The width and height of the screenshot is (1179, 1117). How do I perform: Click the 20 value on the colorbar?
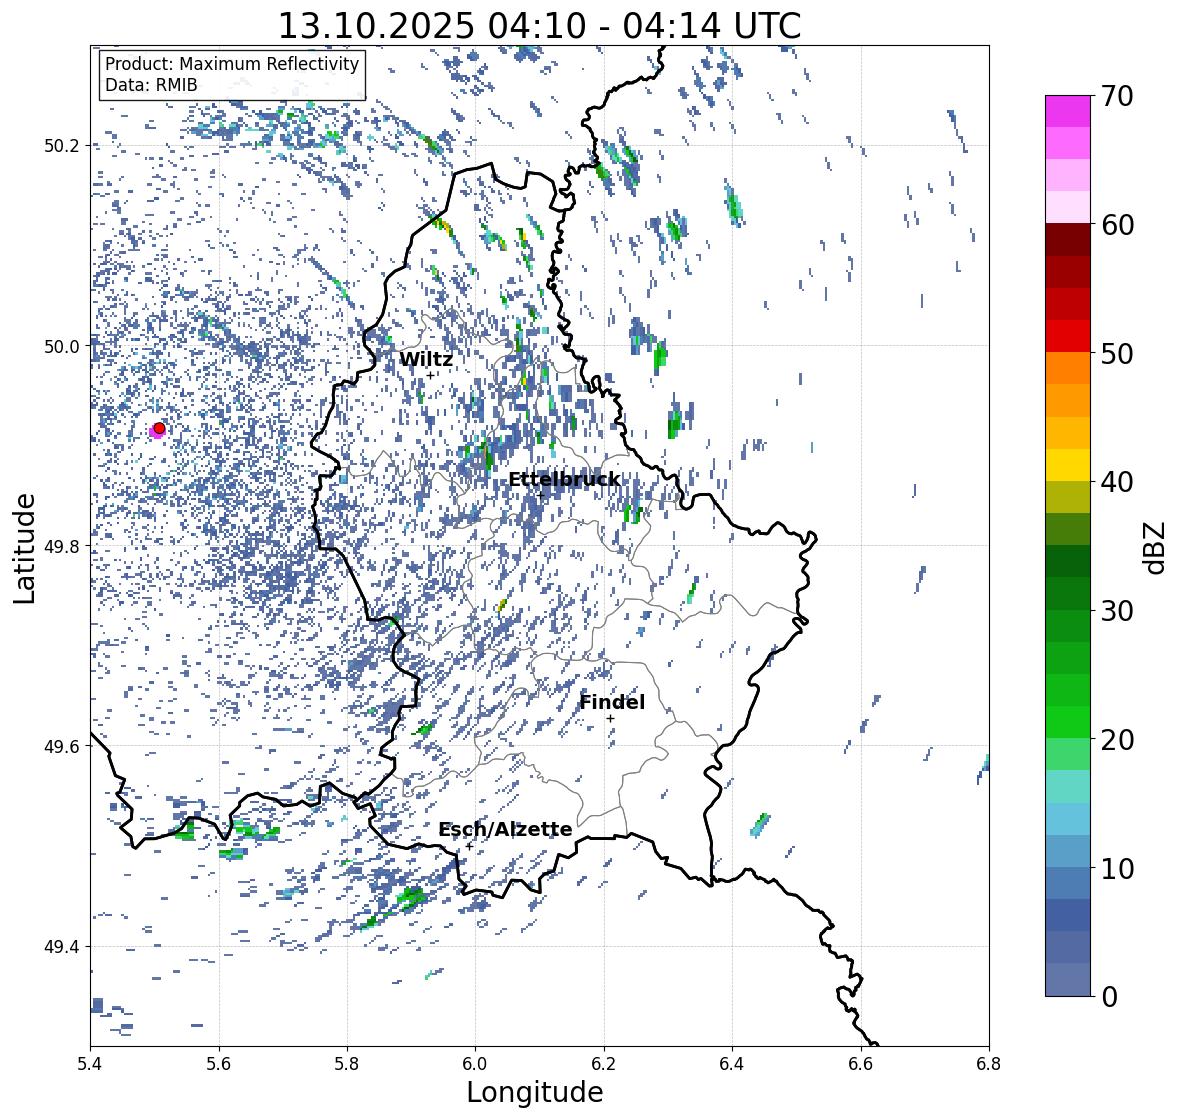click(x=1116, y=740)
